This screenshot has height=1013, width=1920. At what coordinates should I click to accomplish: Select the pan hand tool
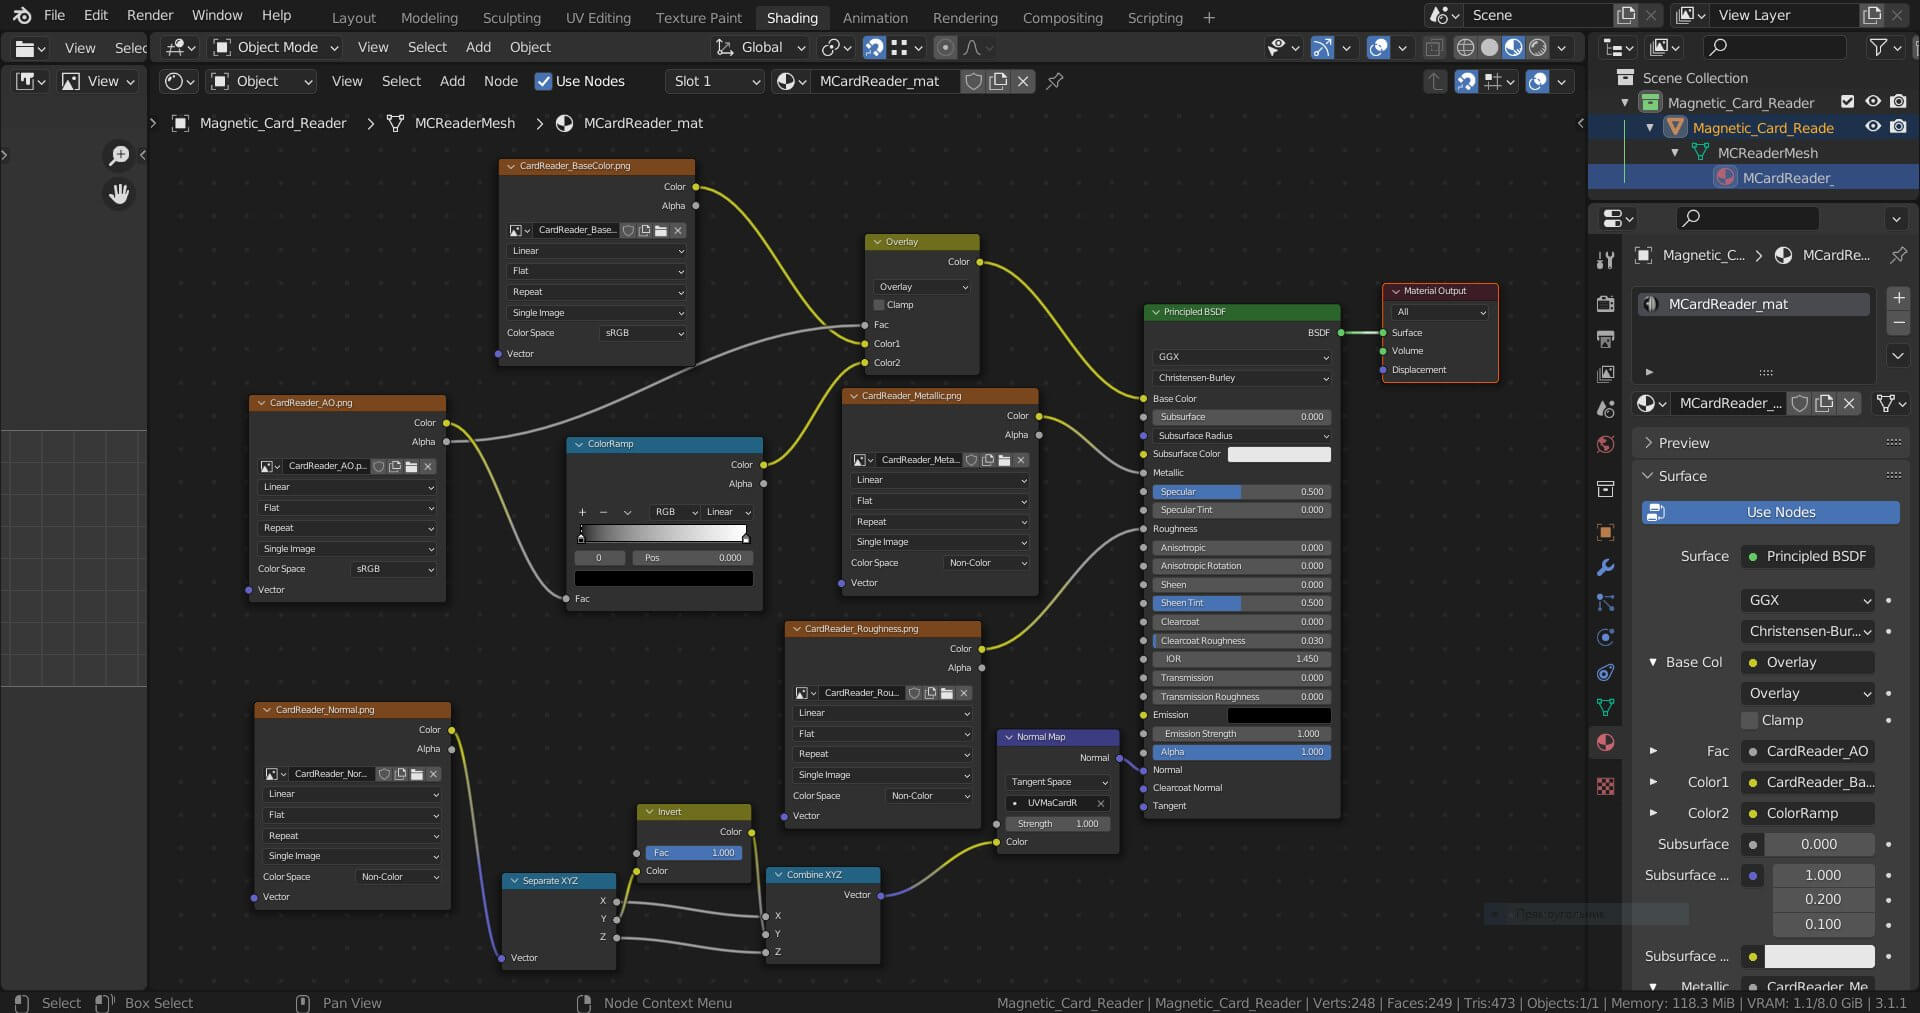pyautogui.click(x=119, y=194)
